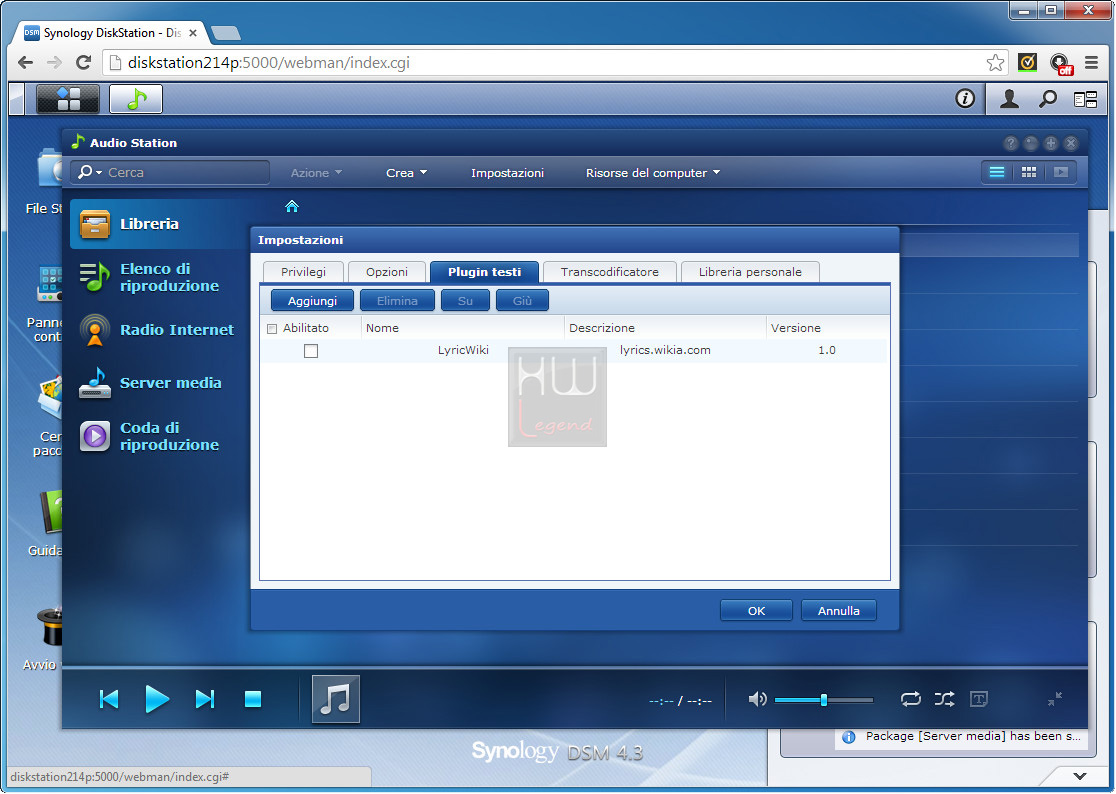Open Server media in the sidebar
The image size is (1116, 794).
(x=160, y=383)
